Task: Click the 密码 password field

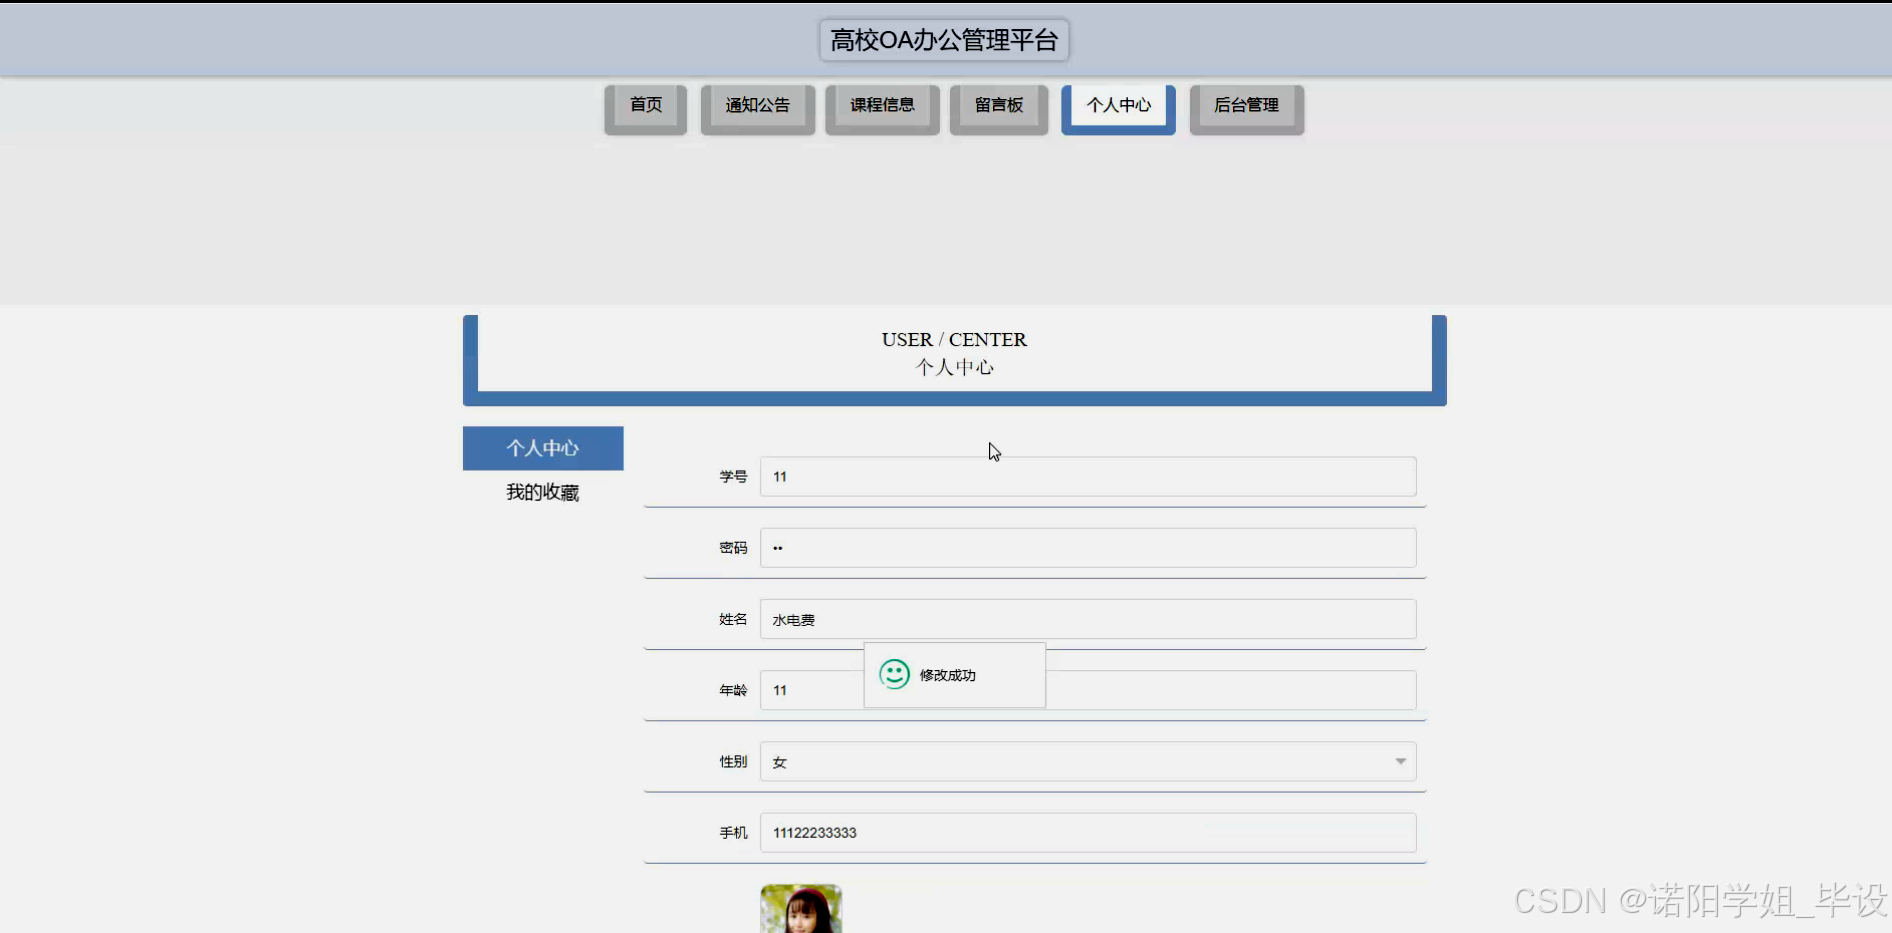Action: pos(1088,547)
